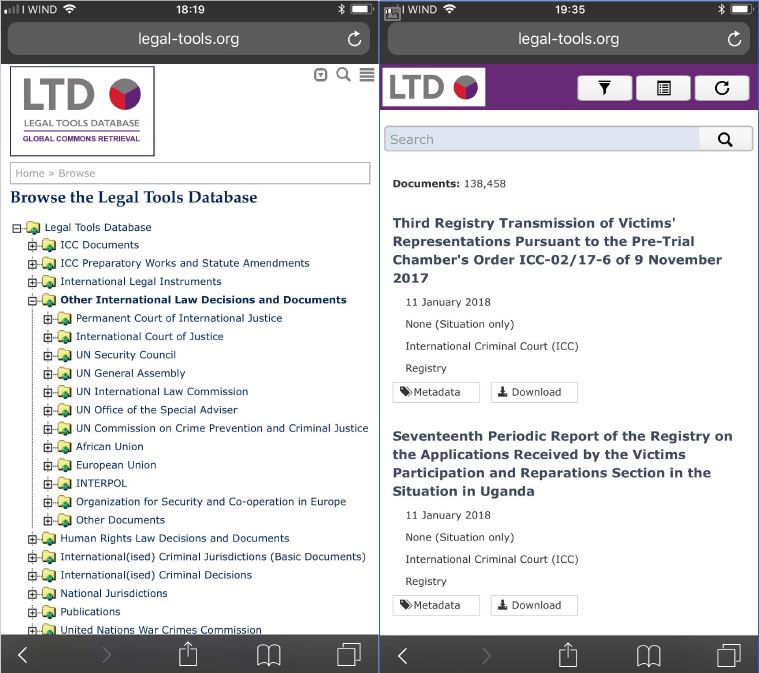Image resolution: width=759 pixels, height=673 pixels.
Task: Tap the tabs icon in right phone bottom bar
Action: [x=729, y=655]
